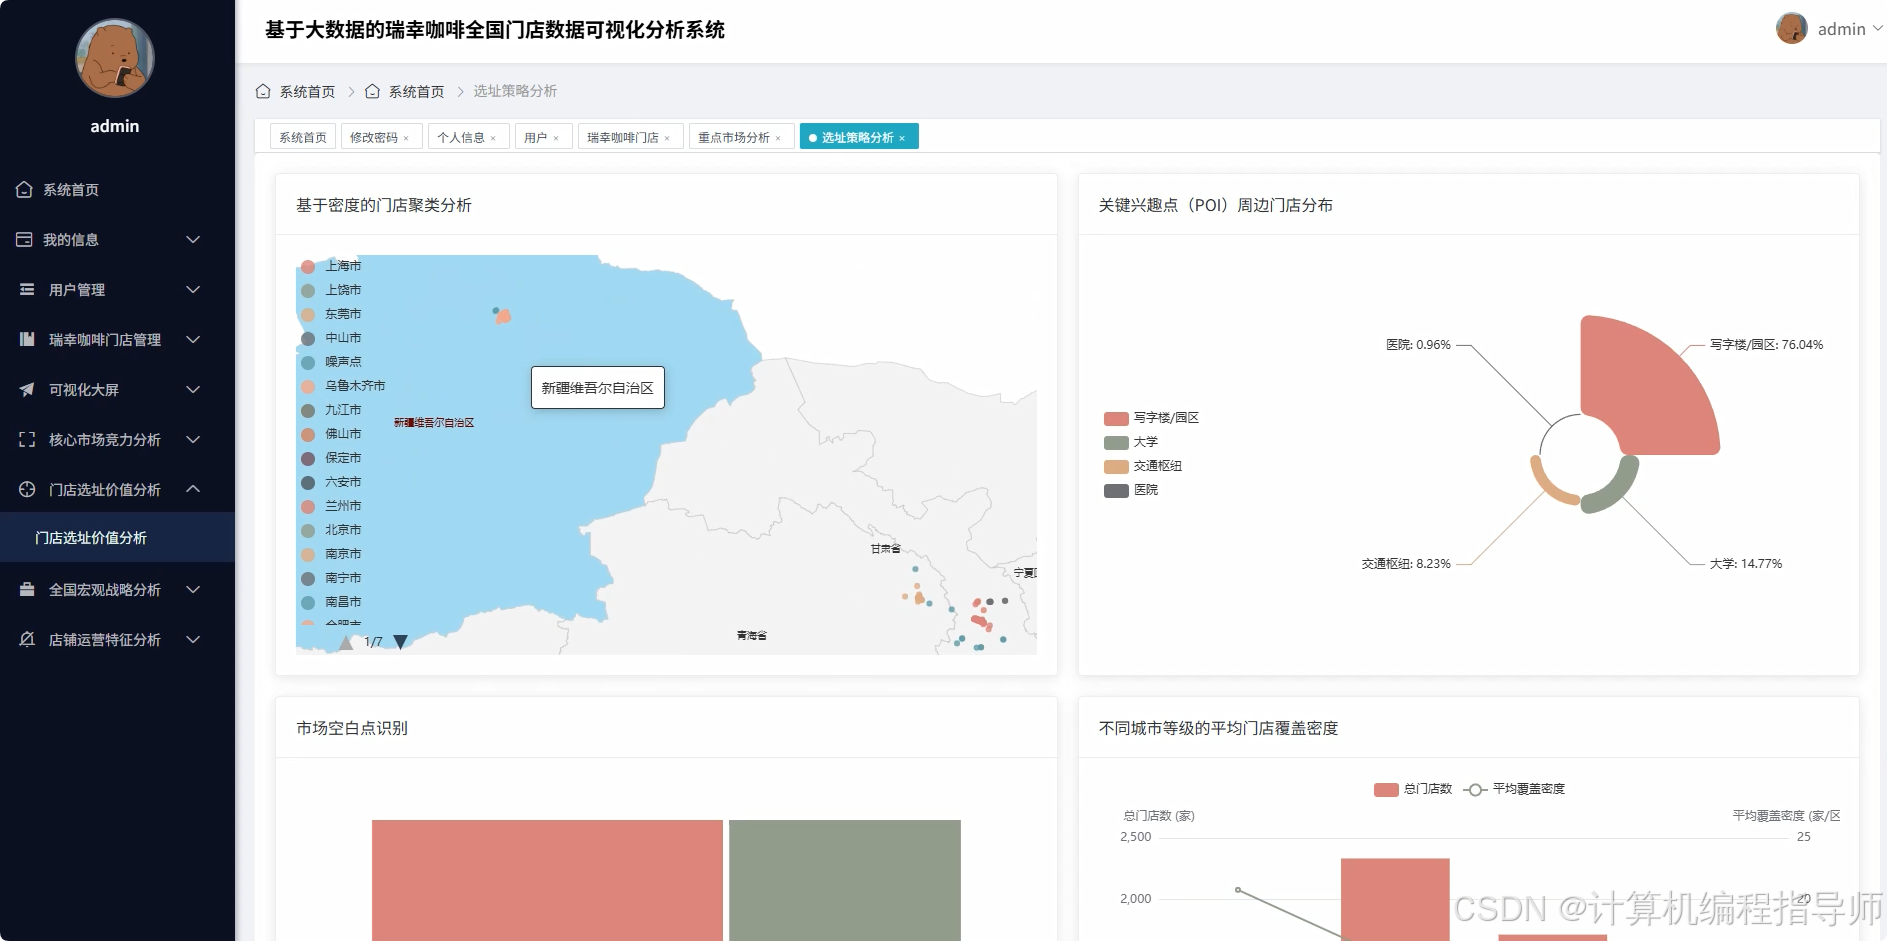Click the first 系统首页 breadcrumb link

pos(307,92)
